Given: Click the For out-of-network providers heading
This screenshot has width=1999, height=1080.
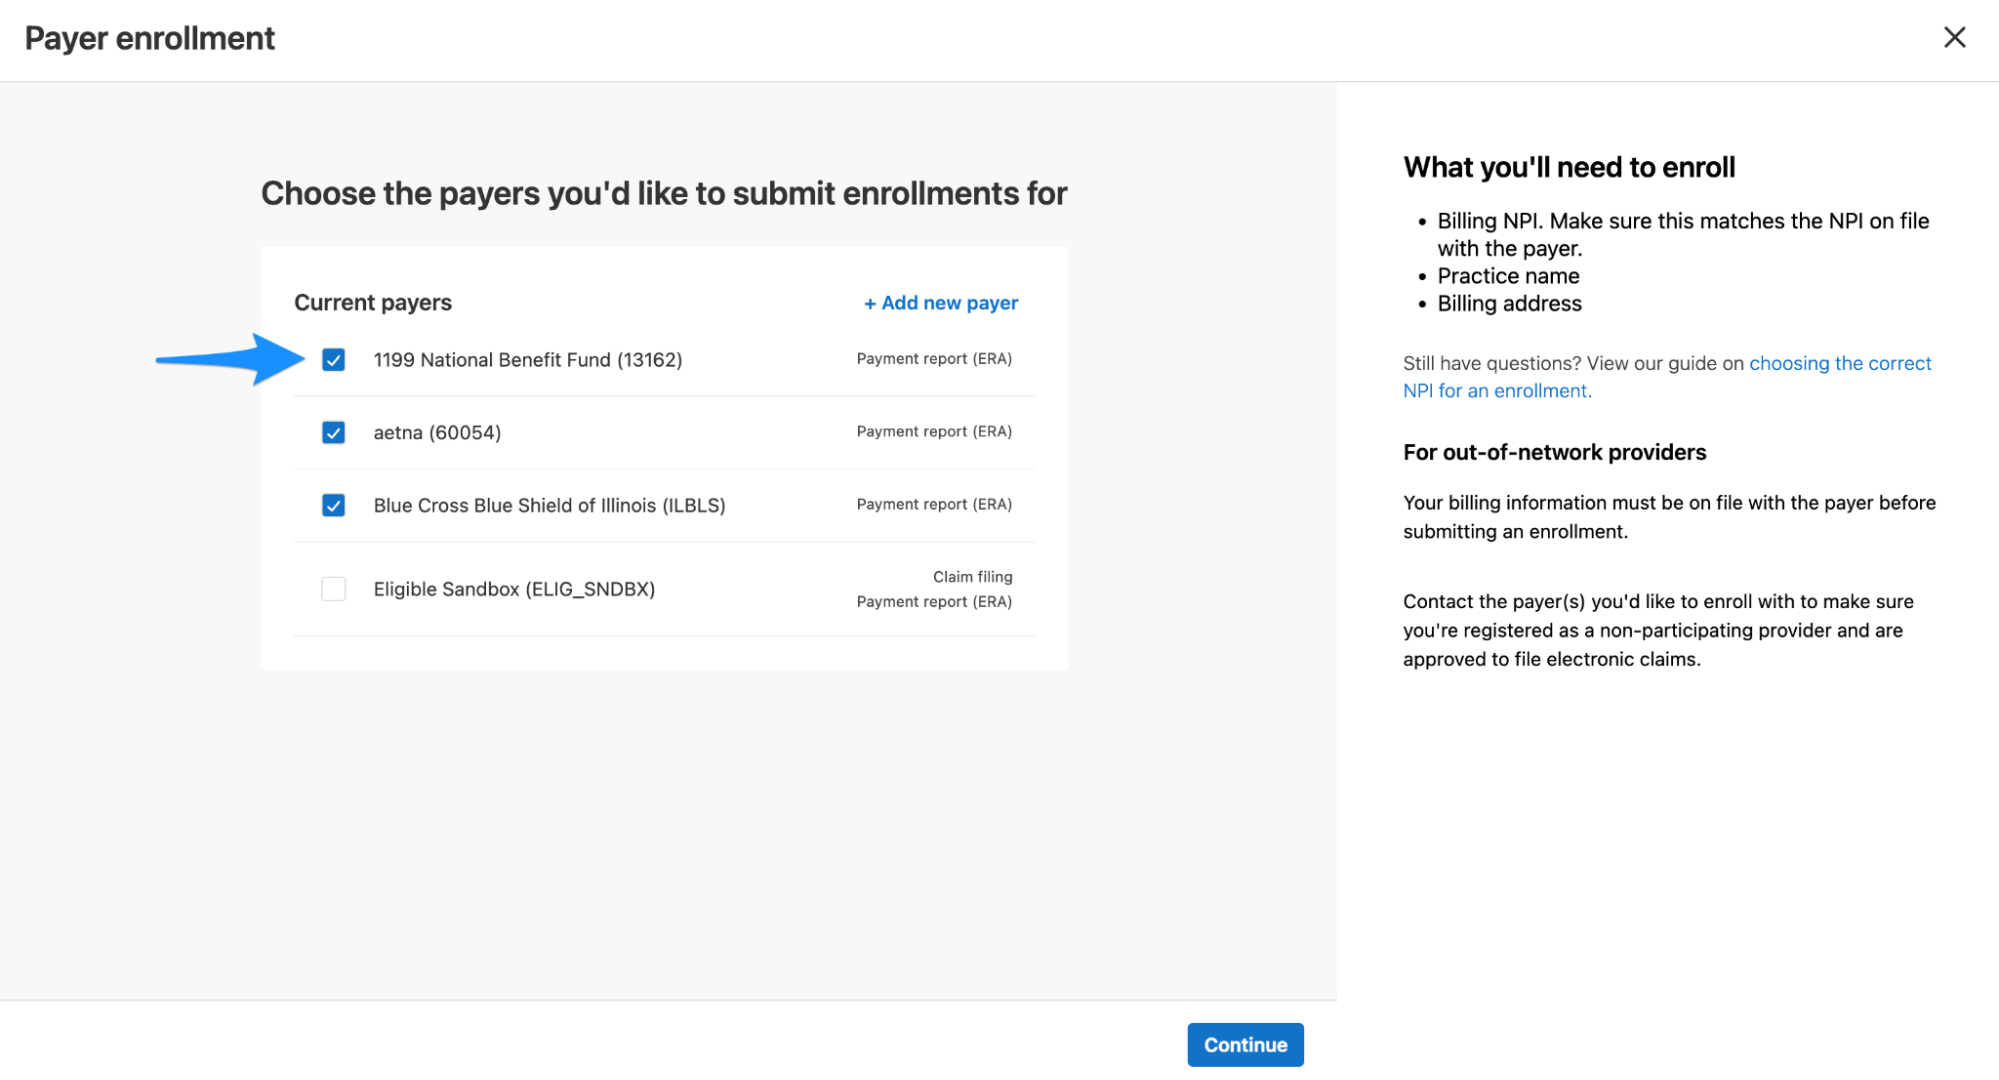Looking at the screenshot, I should click(1554, 452).
